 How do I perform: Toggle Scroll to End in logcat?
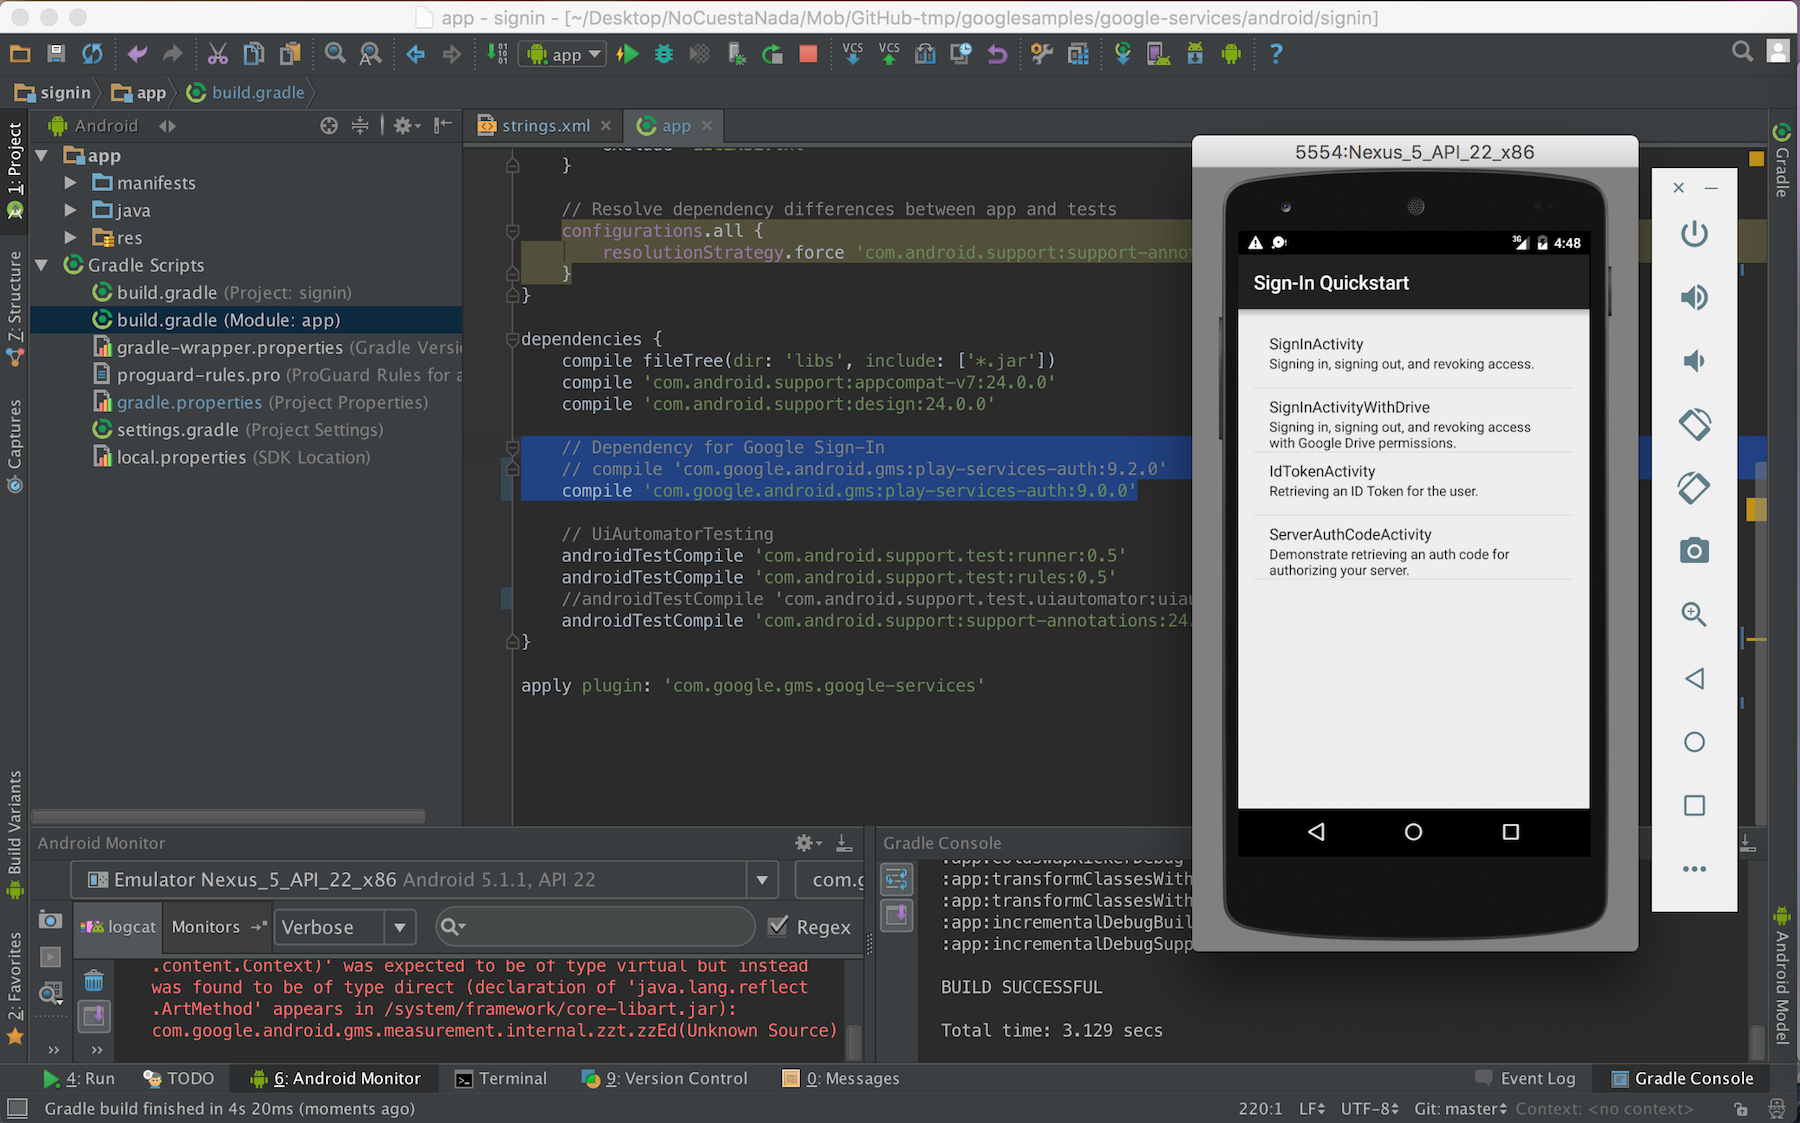[94, 1017]
